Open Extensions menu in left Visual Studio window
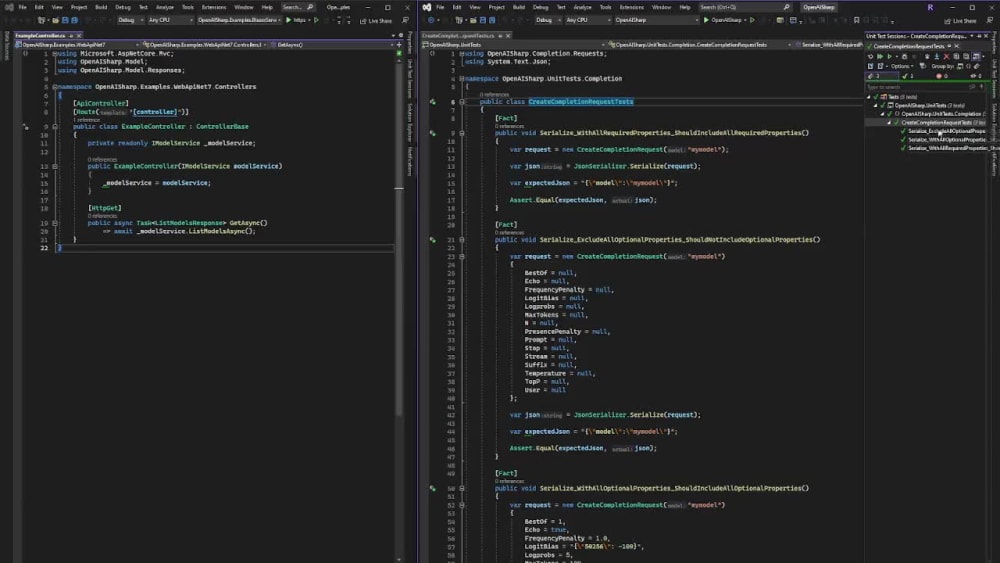The image size is (1000, 563). pyautogui.click(x=214, y=7)
